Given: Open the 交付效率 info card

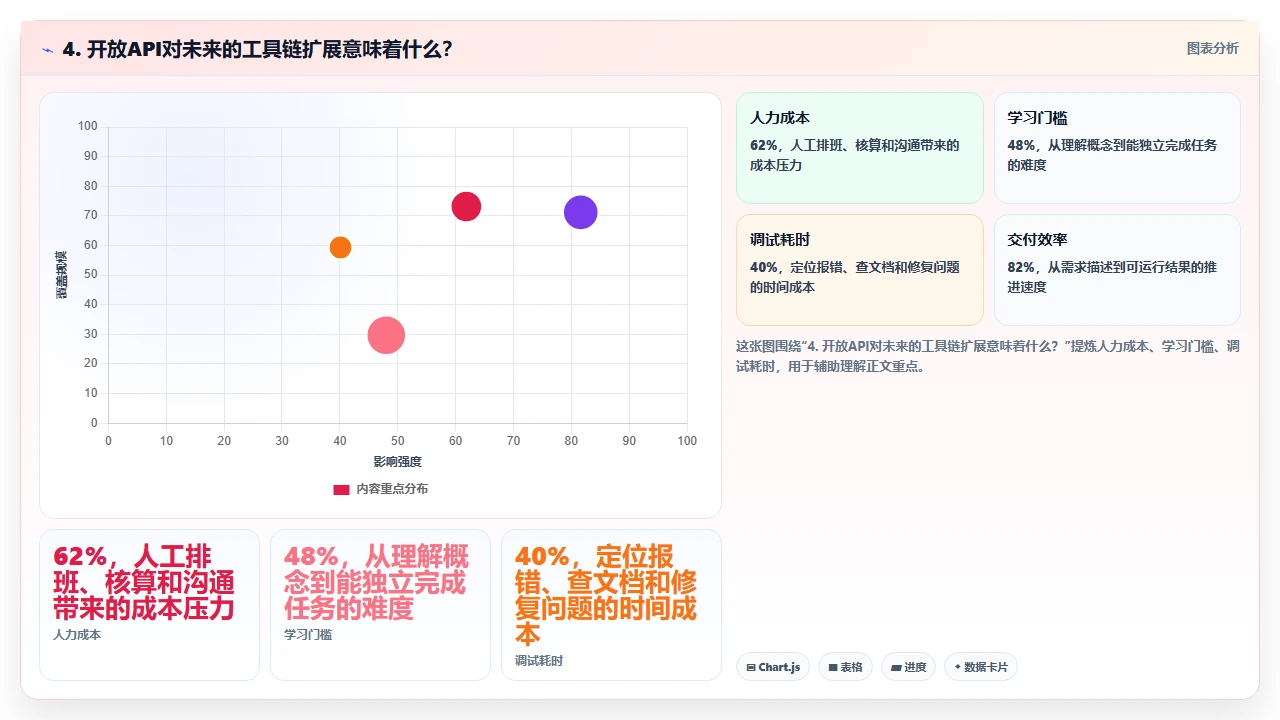Looking at the screenshot, I should coord(1117,270).
